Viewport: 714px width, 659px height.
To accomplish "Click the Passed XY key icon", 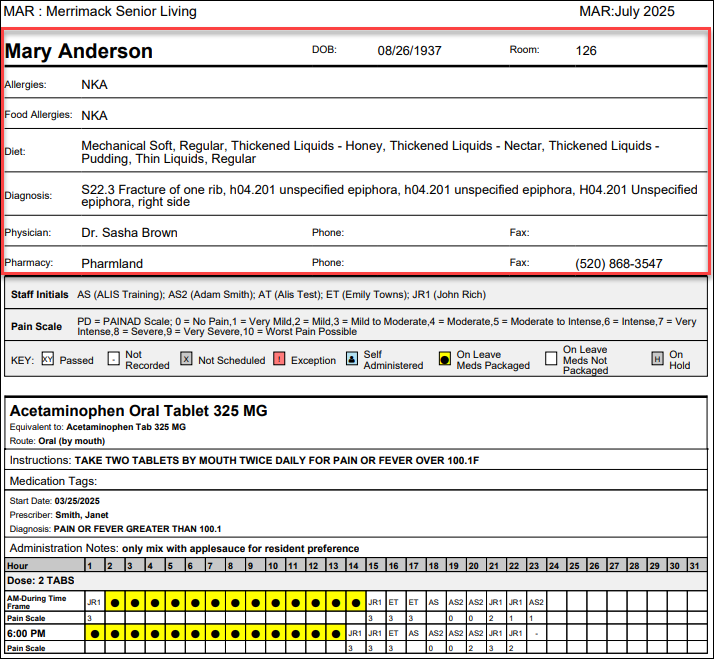I will 47,359.
